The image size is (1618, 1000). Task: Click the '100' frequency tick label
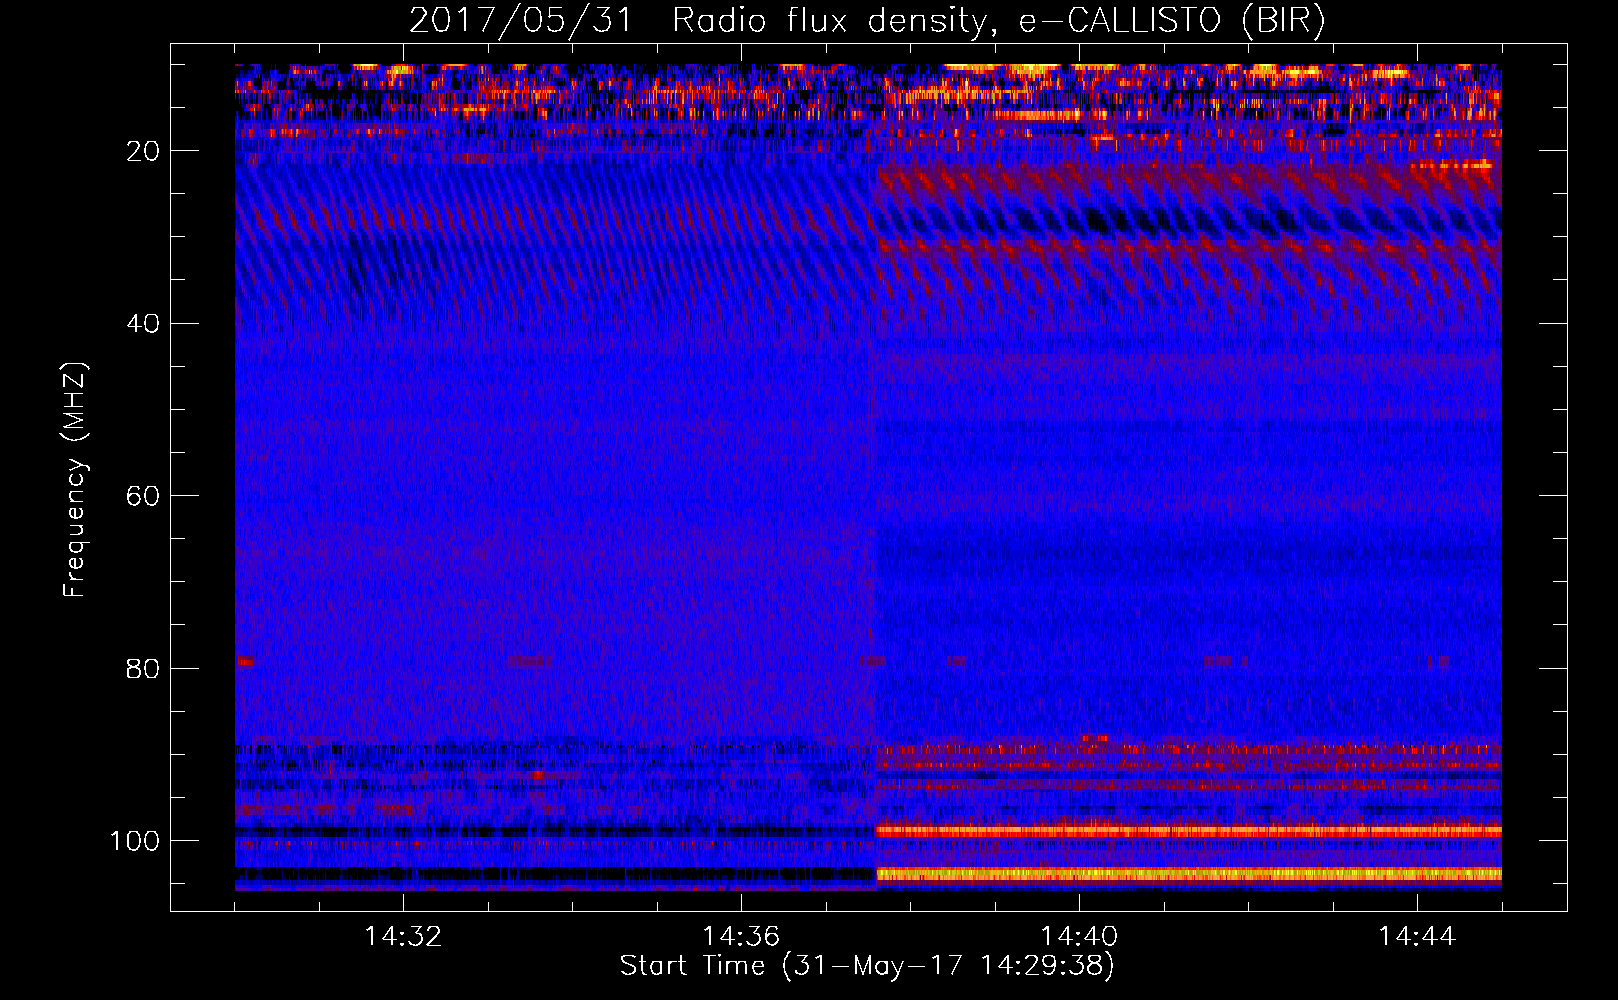pos(135,841)
